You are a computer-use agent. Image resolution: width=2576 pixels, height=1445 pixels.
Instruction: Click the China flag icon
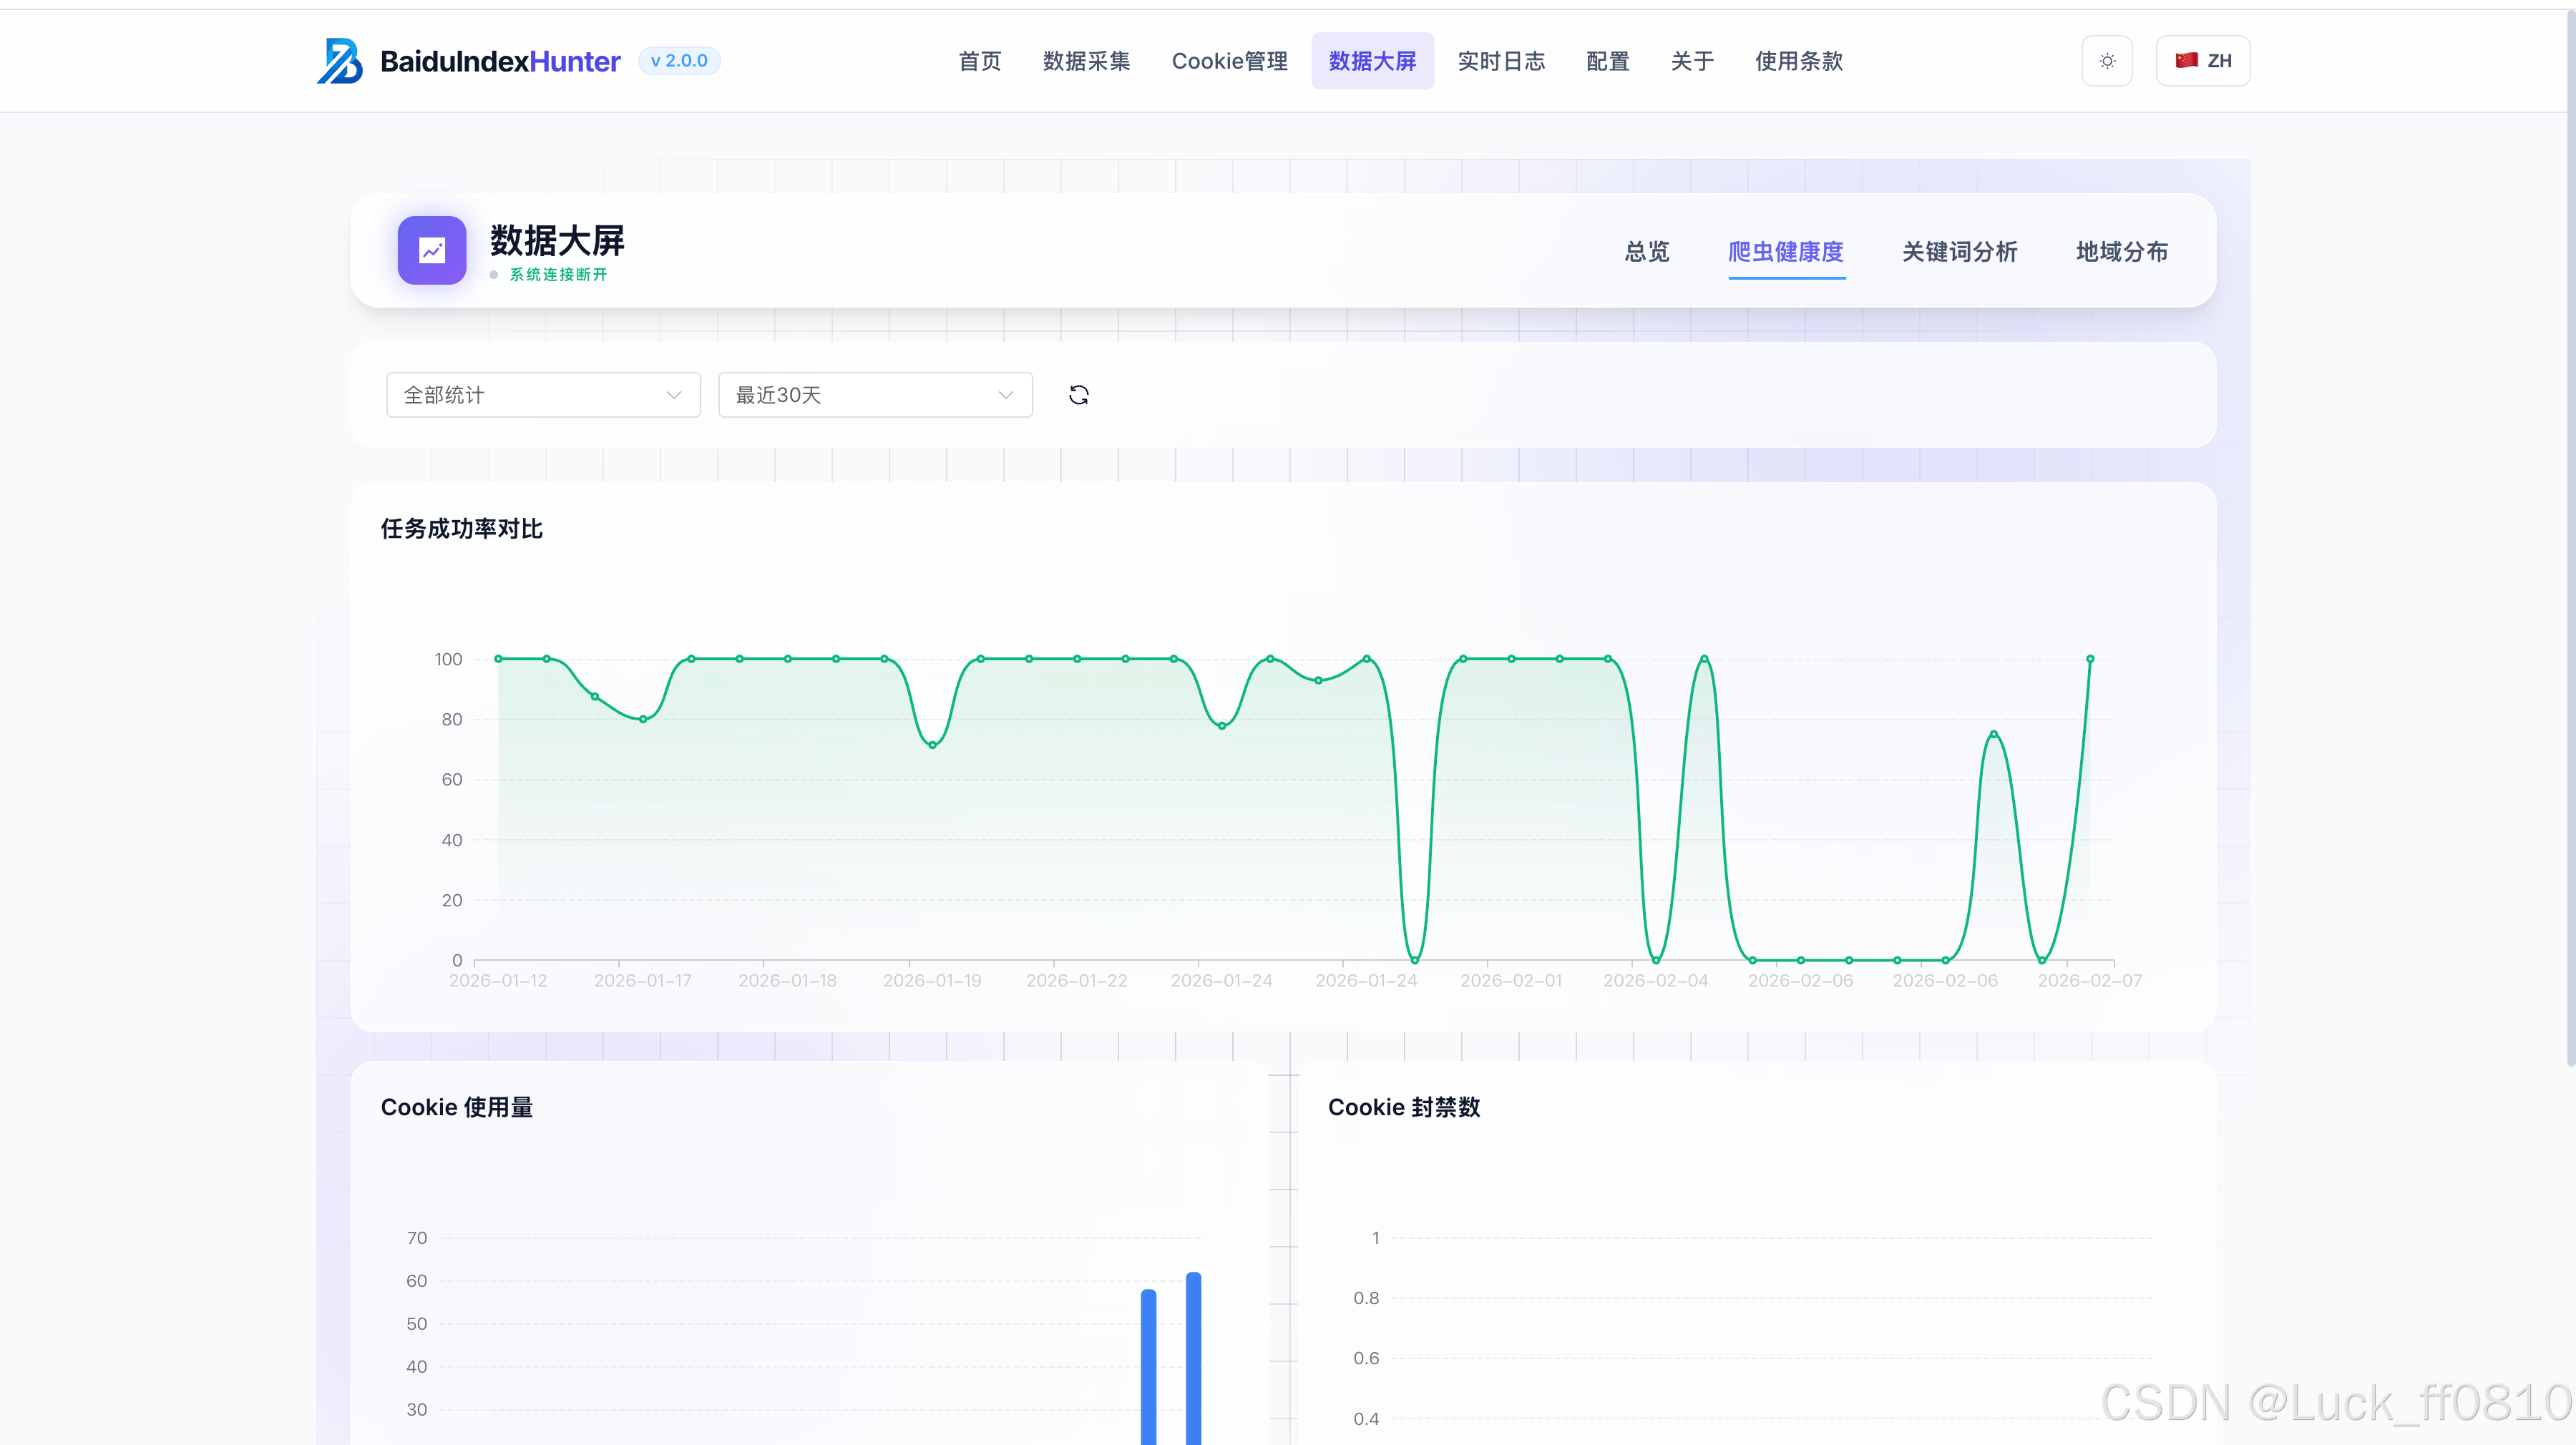click(2186, 60)
